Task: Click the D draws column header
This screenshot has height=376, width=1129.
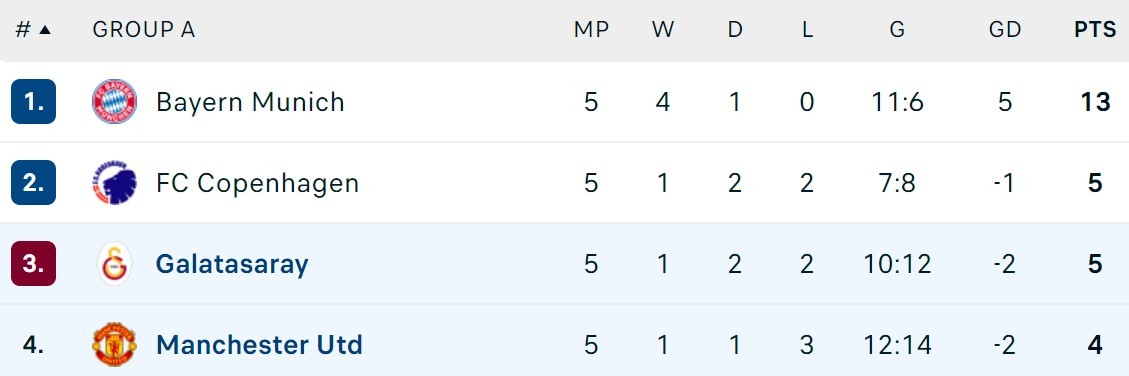Action: [x=734, y=30]
